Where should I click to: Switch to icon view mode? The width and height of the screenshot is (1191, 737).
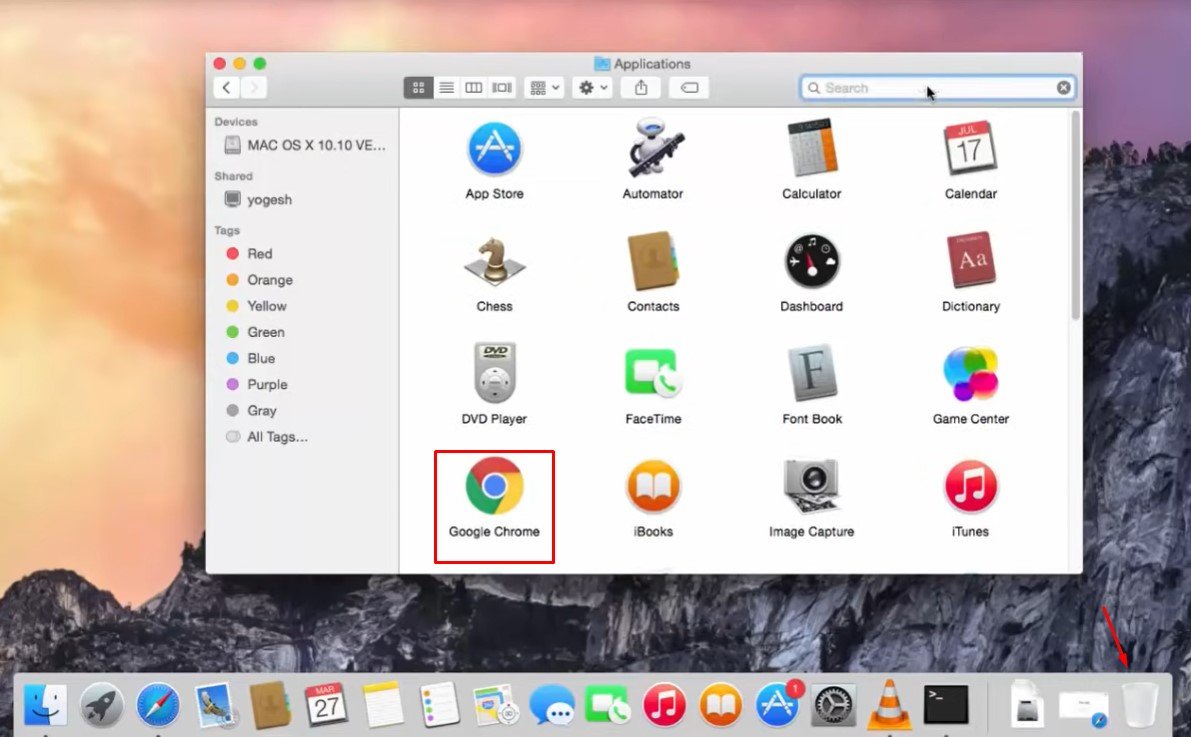tap(418, 88)
